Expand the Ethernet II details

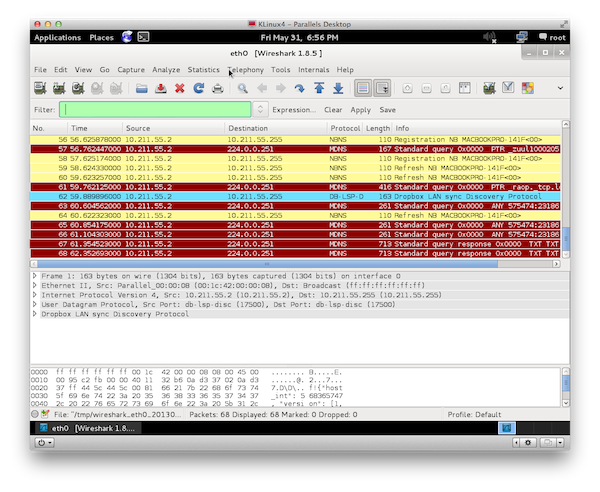coord(34,285)
